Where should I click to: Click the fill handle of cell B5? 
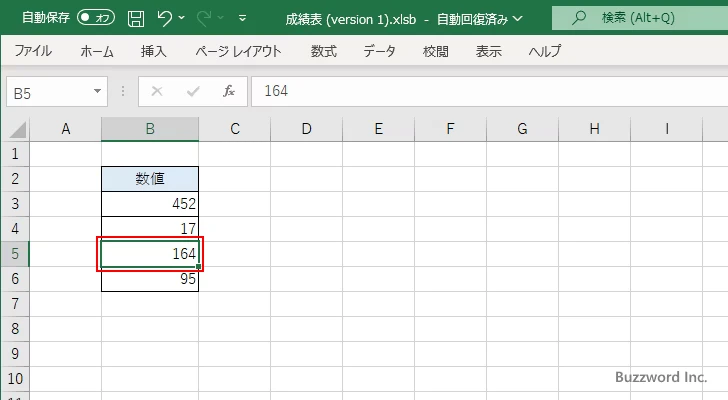199,267
